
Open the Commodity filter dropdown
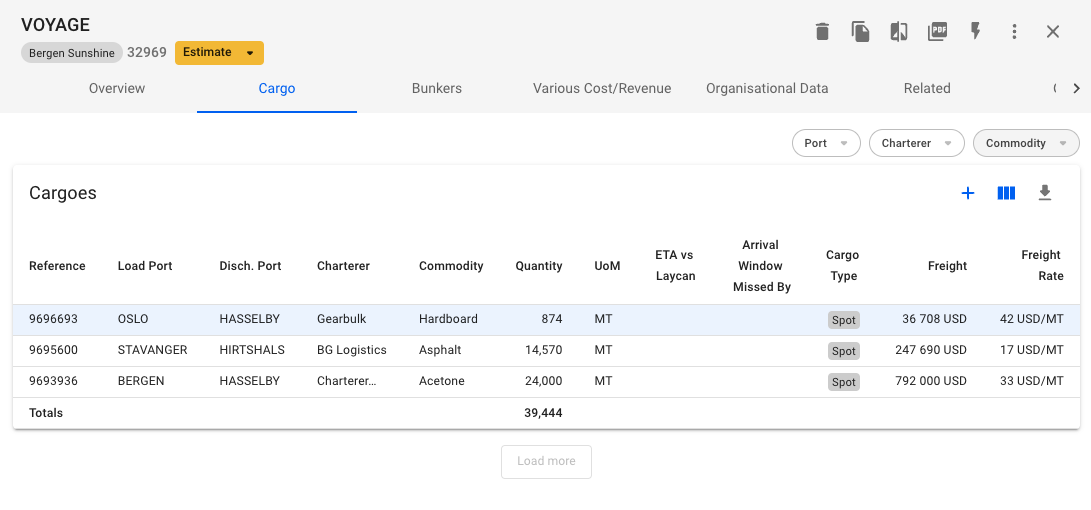[x=1025, y=143]
